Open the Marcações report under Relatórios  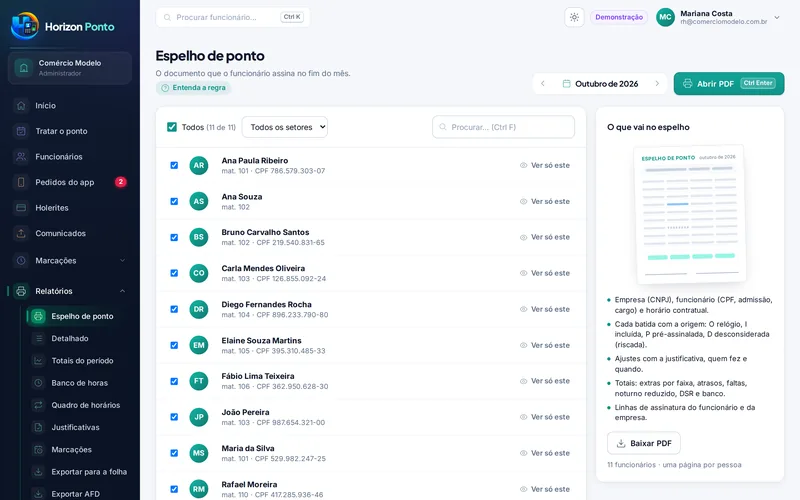pos(78,449)
